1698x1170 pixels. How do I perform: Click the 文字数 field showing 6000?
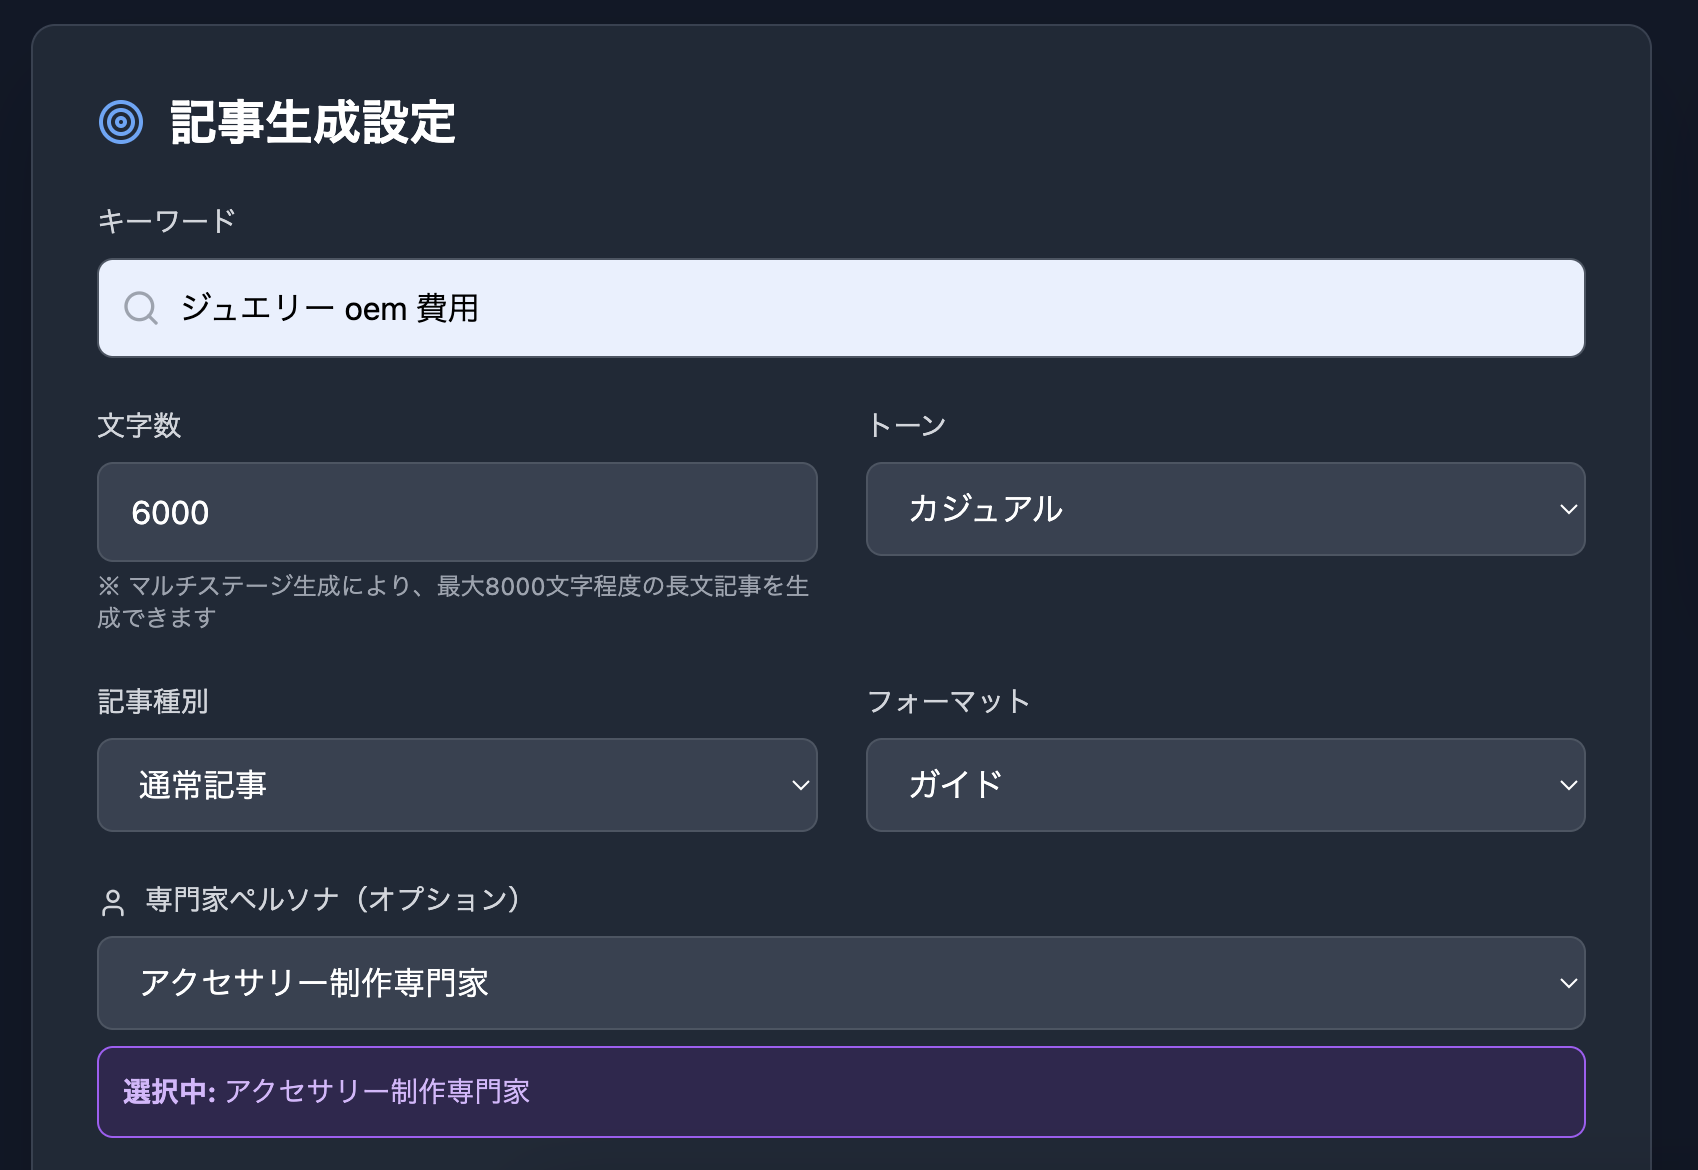pos(457,512)
